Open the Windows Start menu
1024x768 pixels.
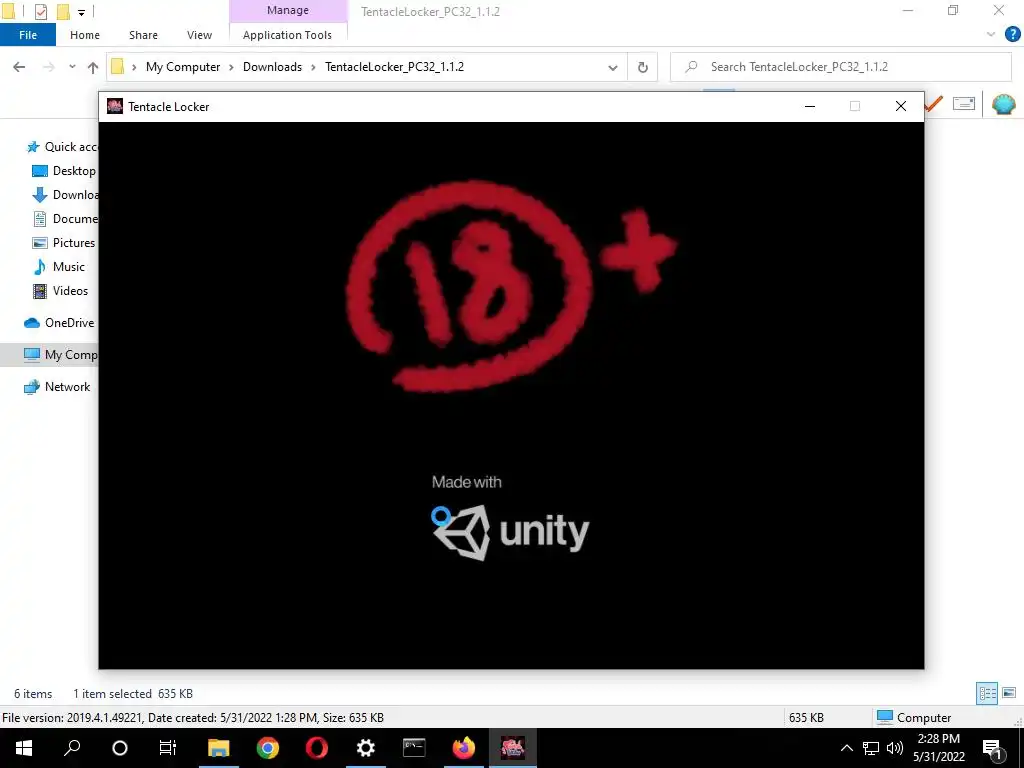[24, 748]
